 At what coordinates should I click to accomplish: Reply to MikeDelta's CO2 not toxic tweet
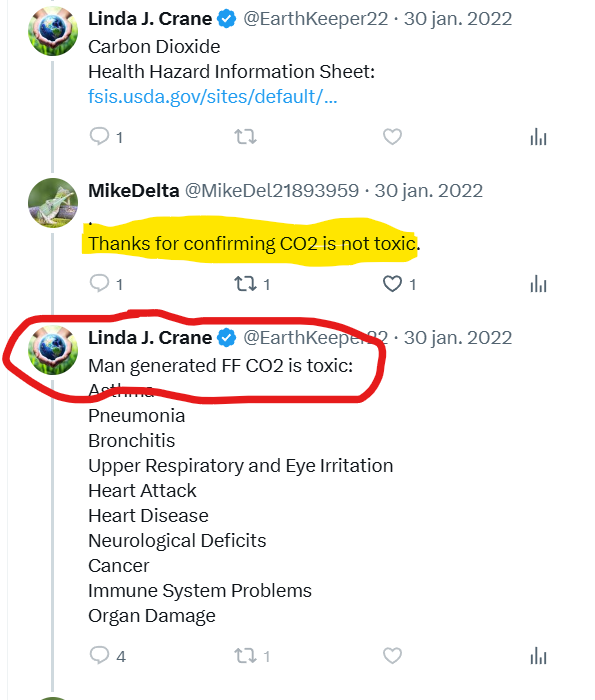99,283
